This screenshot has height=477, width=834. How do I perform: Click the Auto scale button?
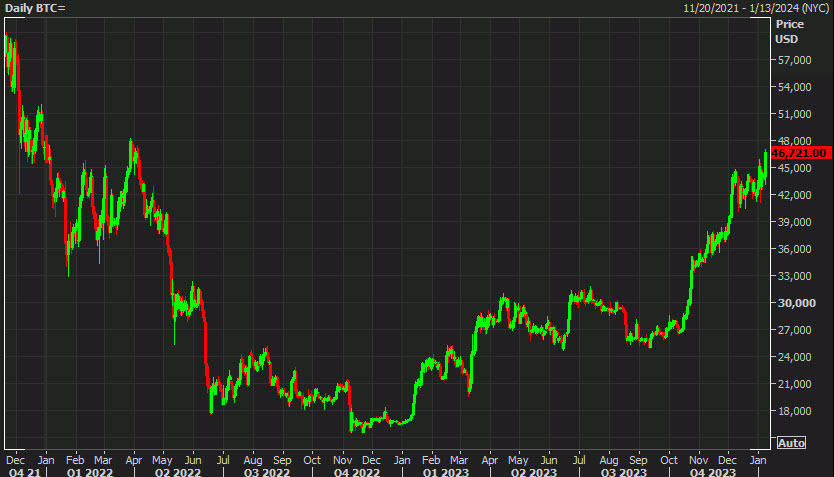click(791, 443)
